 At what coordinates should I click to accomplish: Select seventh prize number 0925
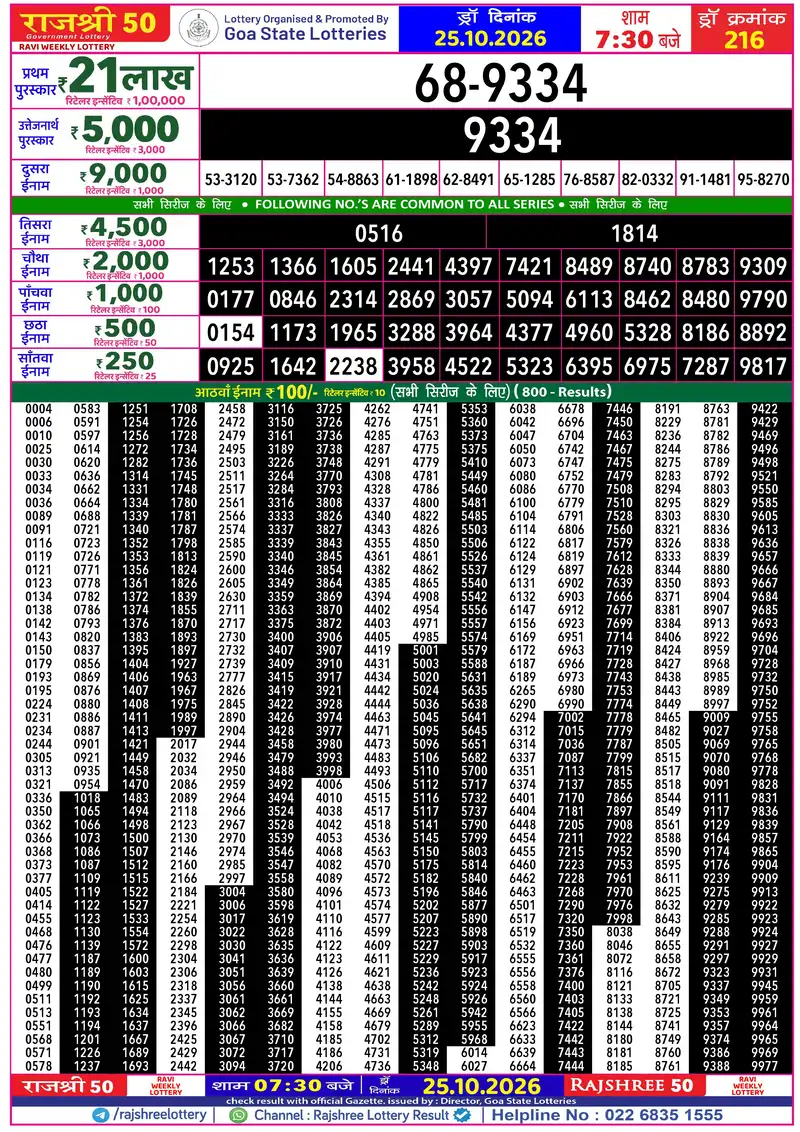(230, 366)
